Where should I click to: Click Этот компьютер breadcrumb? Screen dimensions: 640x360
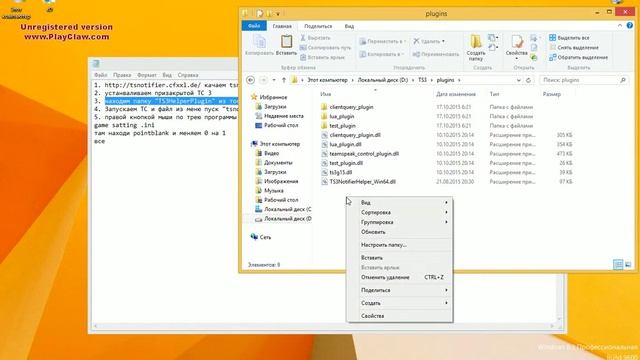click(327, 80)
